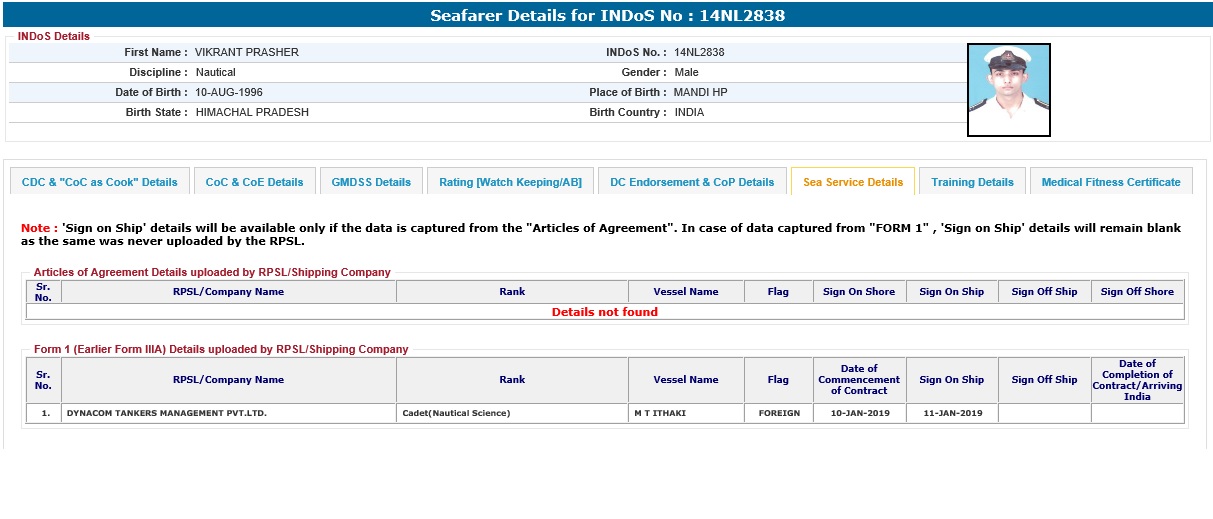Screen dimensions: 1213x519
Task: Select the Cadet(Nautical Science) rank cell
Action: pyautogui.click(x=456, y=413)
